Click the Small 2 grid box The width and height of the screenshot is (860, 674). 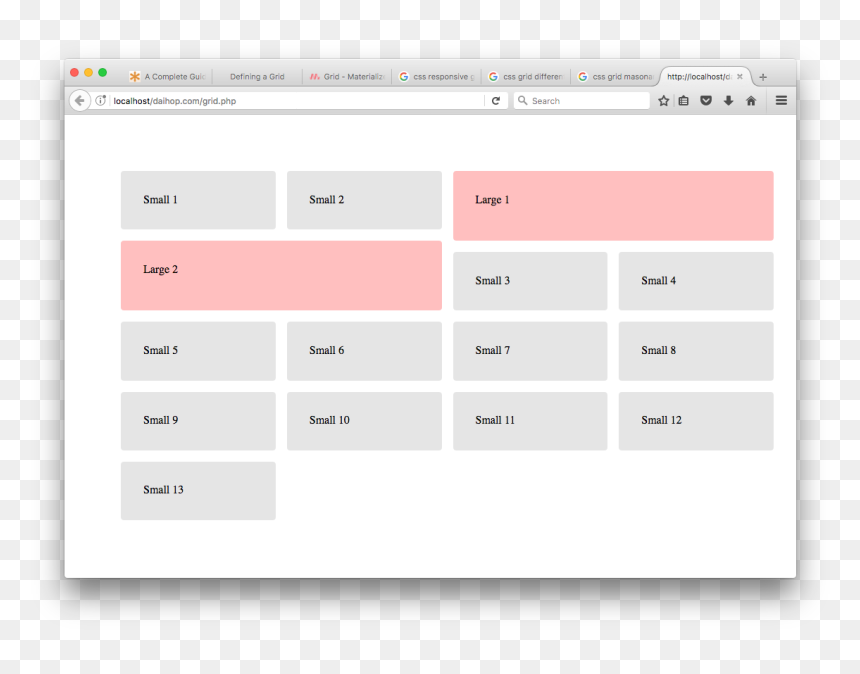tap(364, 200)
